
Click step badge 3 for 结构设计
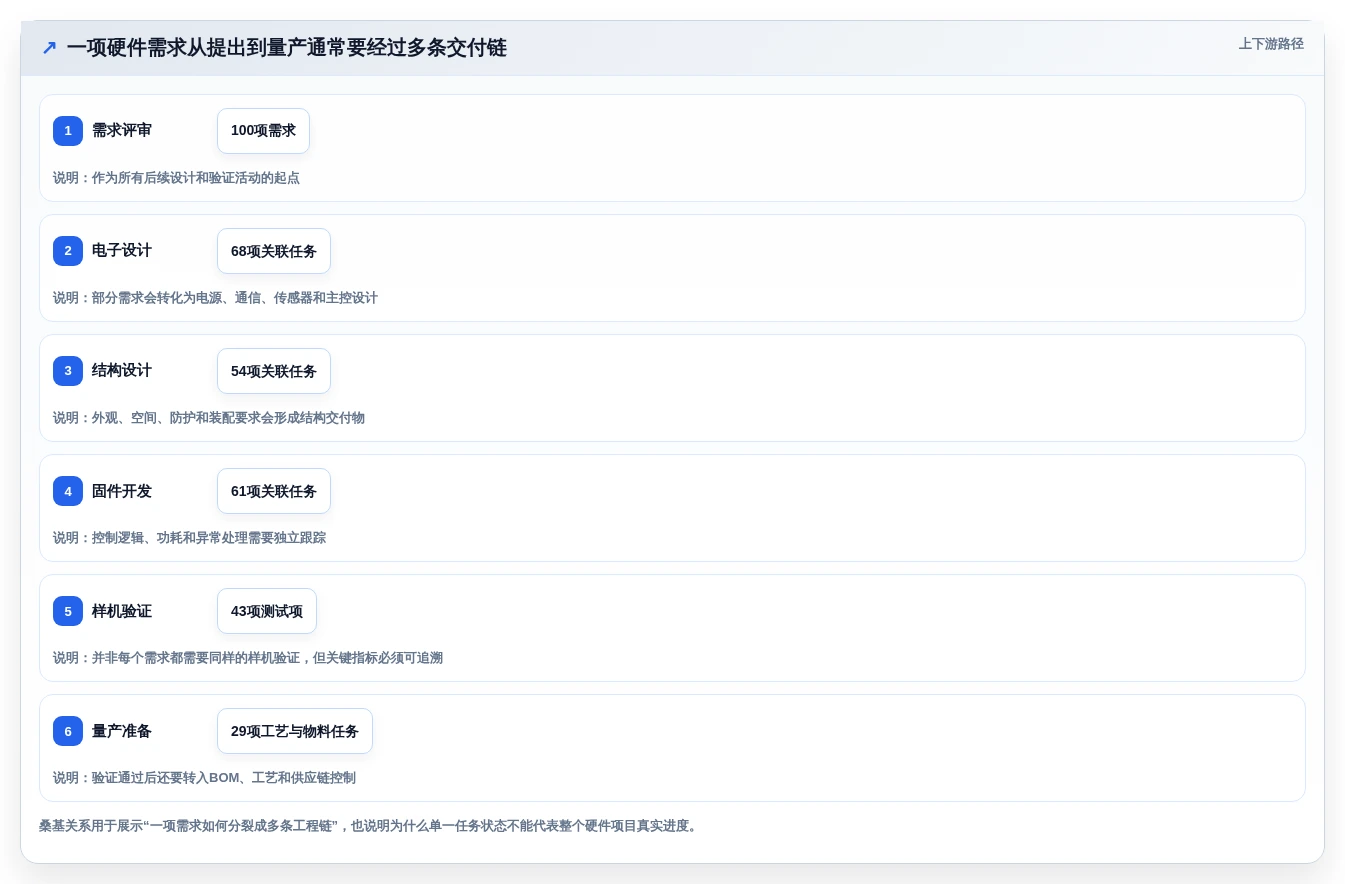68,371
